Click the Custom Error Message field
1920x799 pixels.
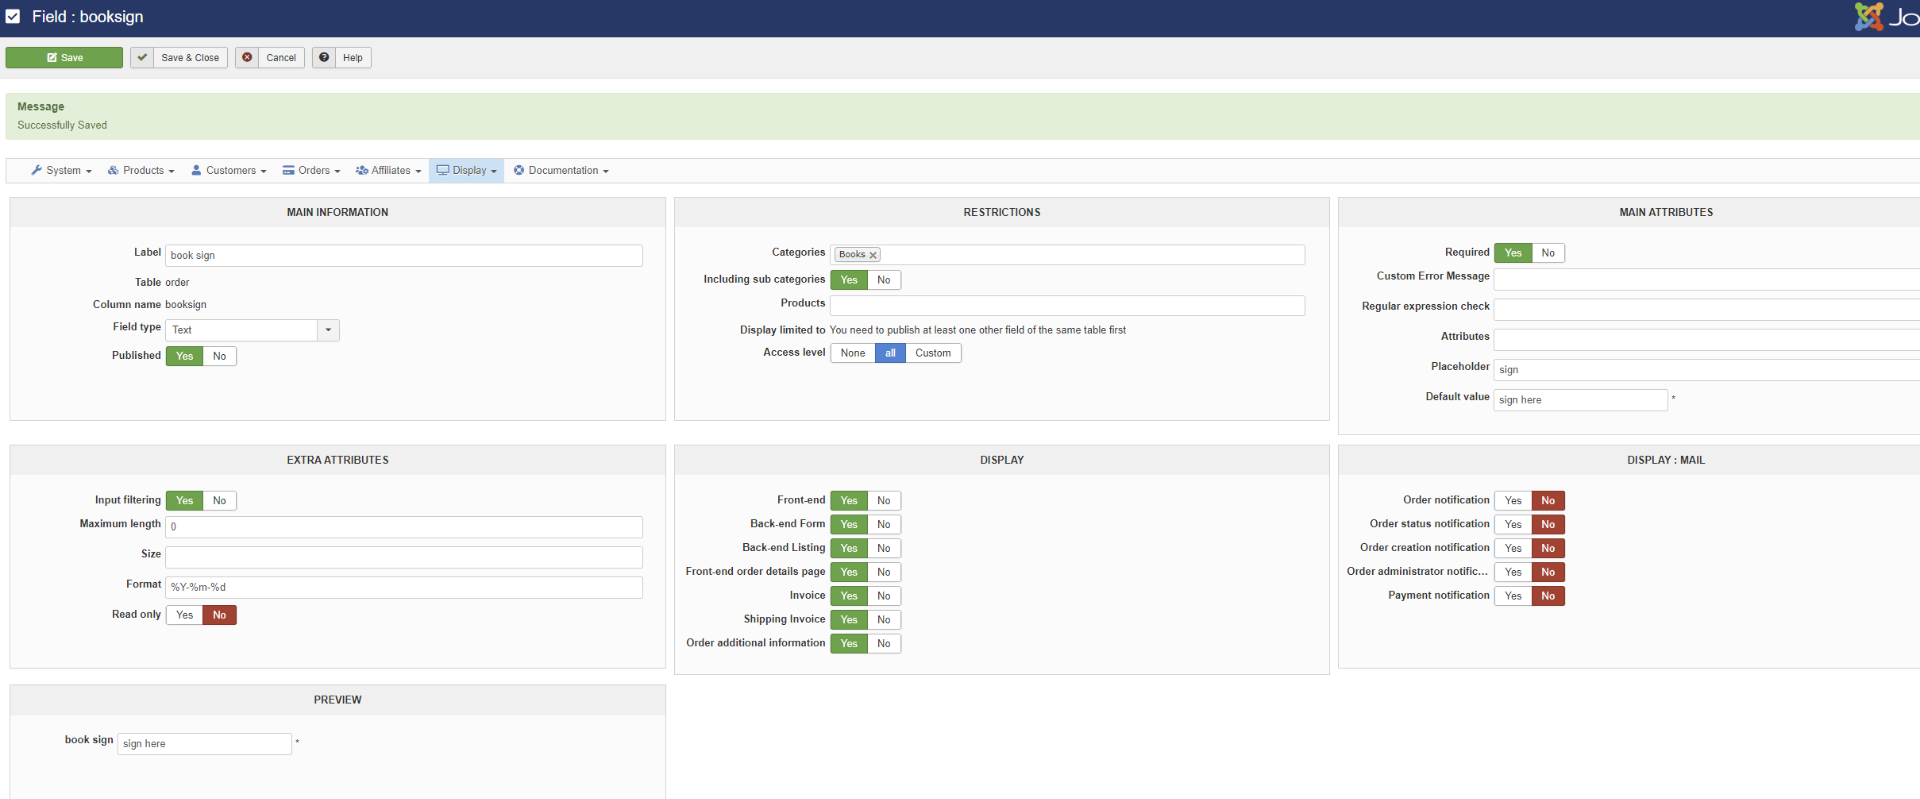click(1707, 280)
